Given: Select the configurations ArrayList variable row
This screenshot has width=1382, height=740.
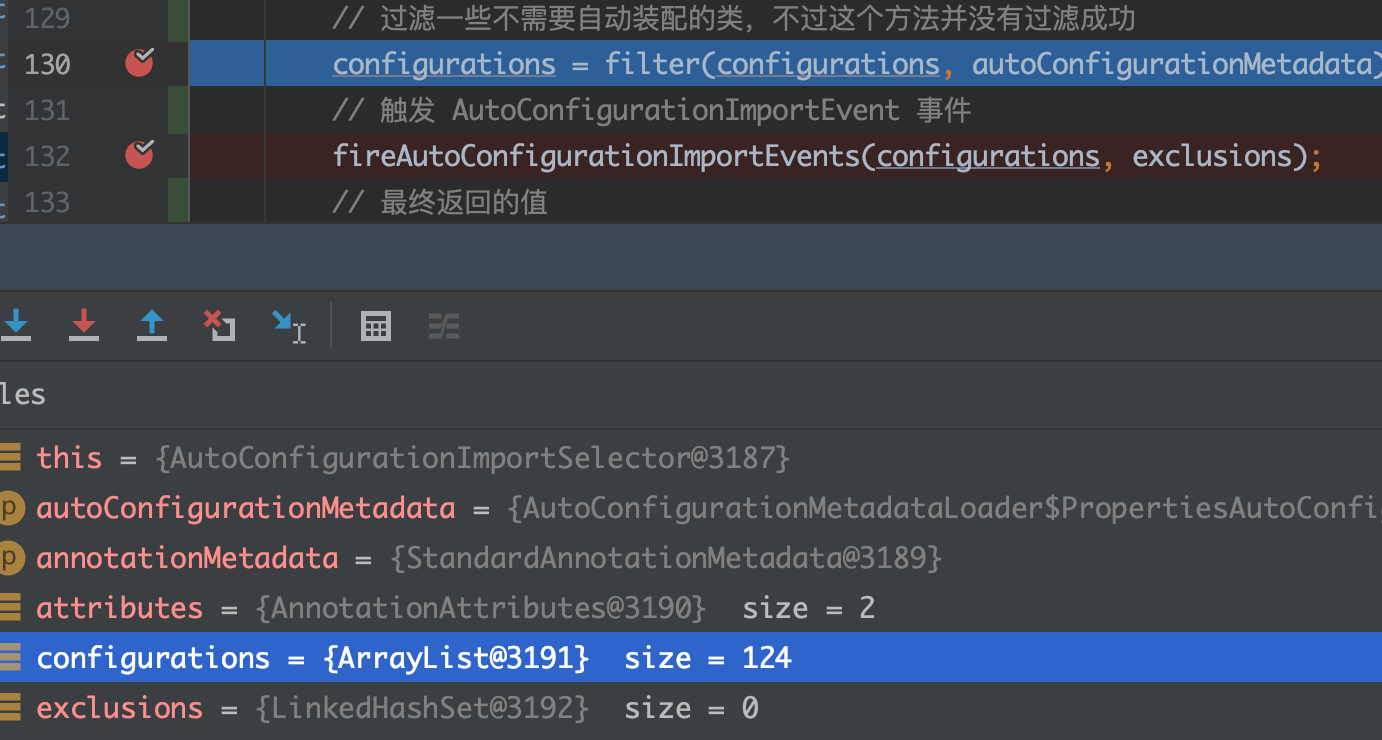Looking at the screenshot, I should click(413, 658).
